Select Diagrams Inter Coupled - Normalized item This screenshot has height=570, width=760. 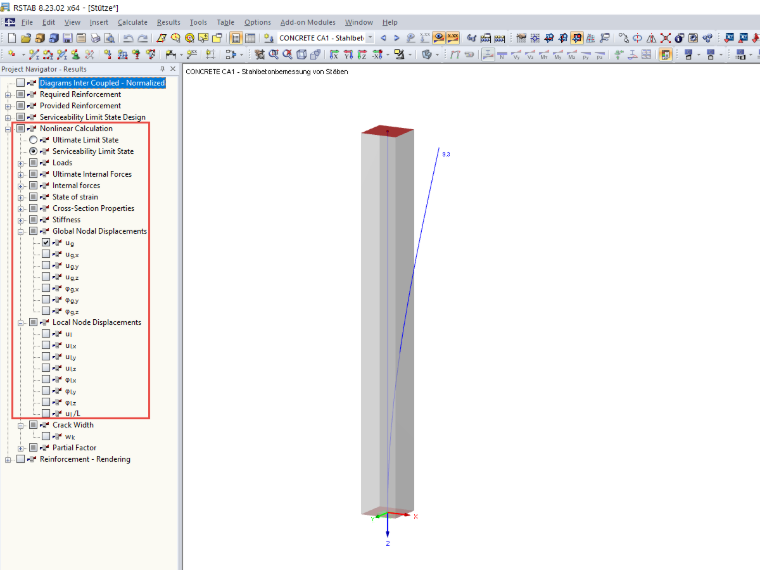[102, 83]
